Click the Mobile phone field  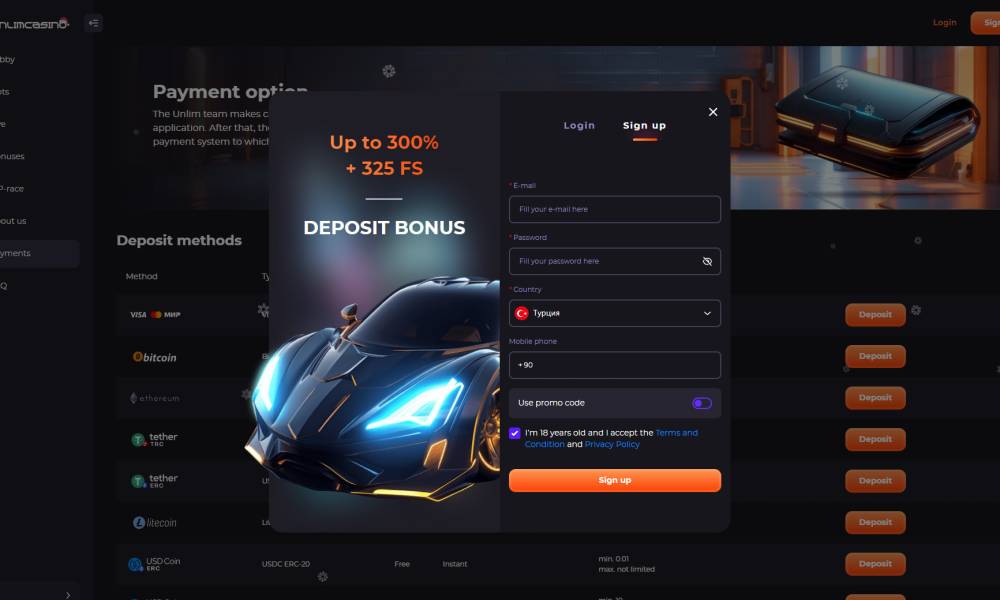[x=615, y=365]
